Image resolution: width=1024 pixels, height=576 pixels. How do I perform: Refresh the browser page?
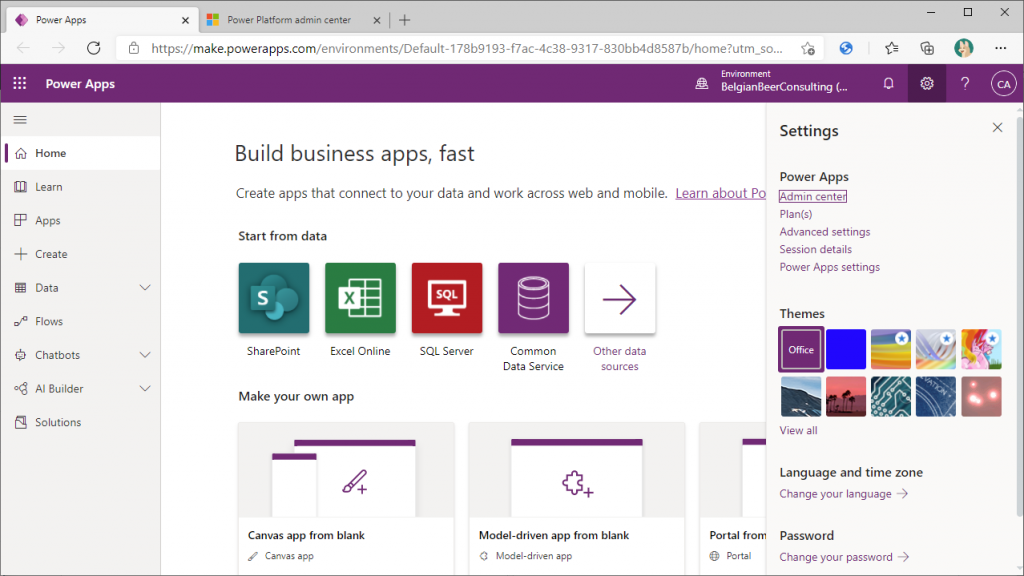tap(94, 48)
